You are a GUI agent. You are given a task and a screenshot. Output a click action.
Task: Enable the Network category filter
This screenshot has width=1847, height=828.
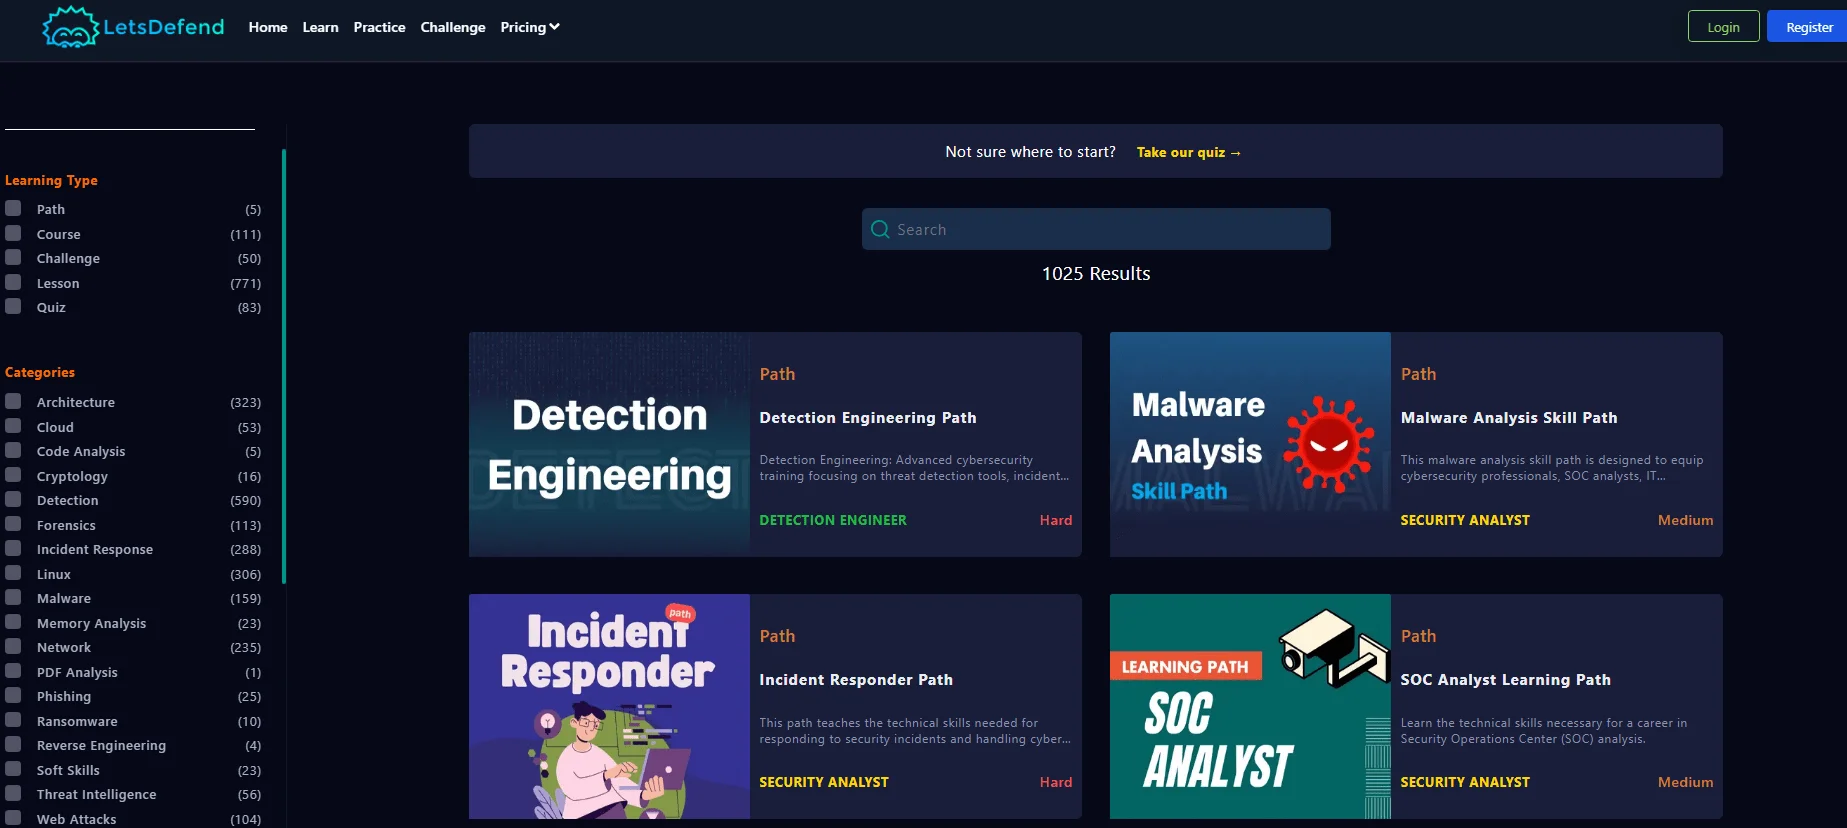click(13, 646)
